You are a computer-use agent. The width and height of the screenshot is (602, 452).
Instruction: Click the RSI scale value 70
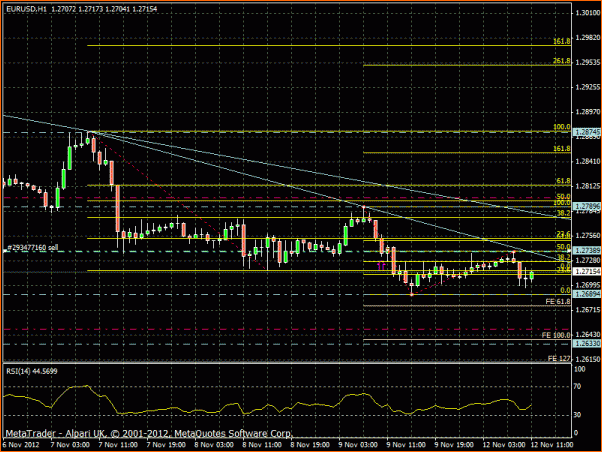pos(577,386)
